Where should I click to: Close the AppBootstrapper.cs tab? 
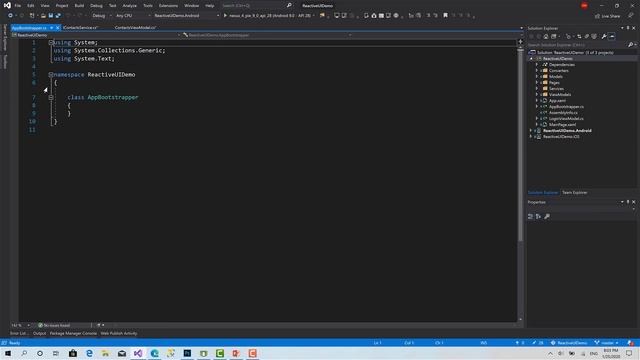pos(58,28)
